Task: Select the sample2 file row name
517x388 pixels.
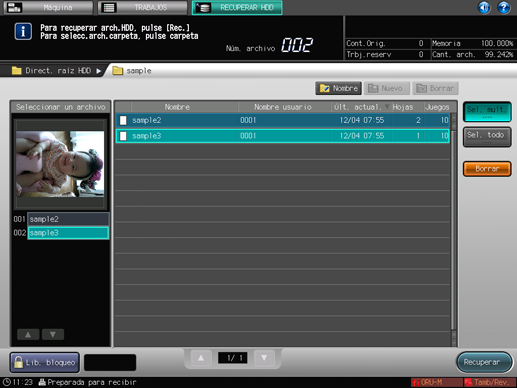Action: click(x=147, y=120)
